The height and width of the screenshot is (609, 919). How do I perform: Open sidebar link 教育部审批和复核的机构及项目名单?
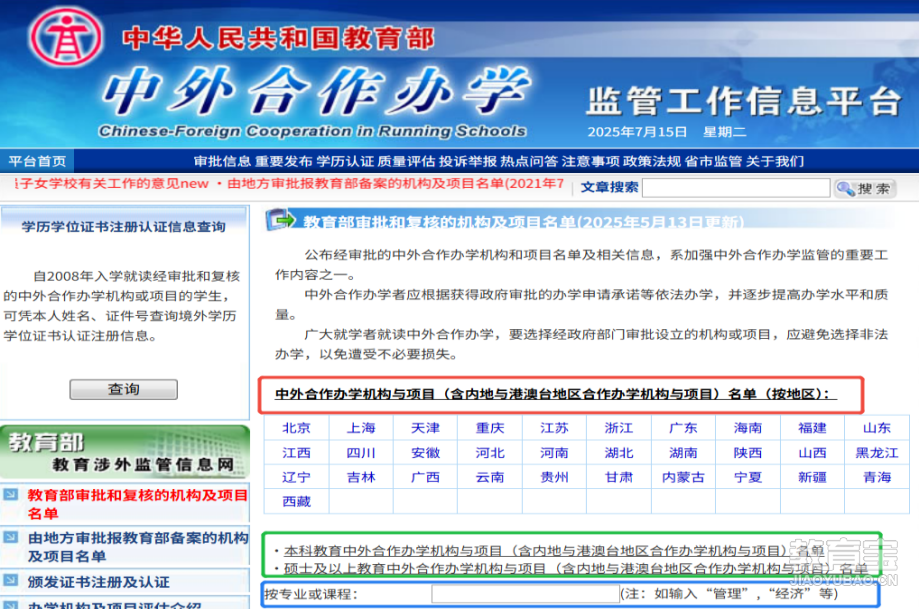[138, 503]
